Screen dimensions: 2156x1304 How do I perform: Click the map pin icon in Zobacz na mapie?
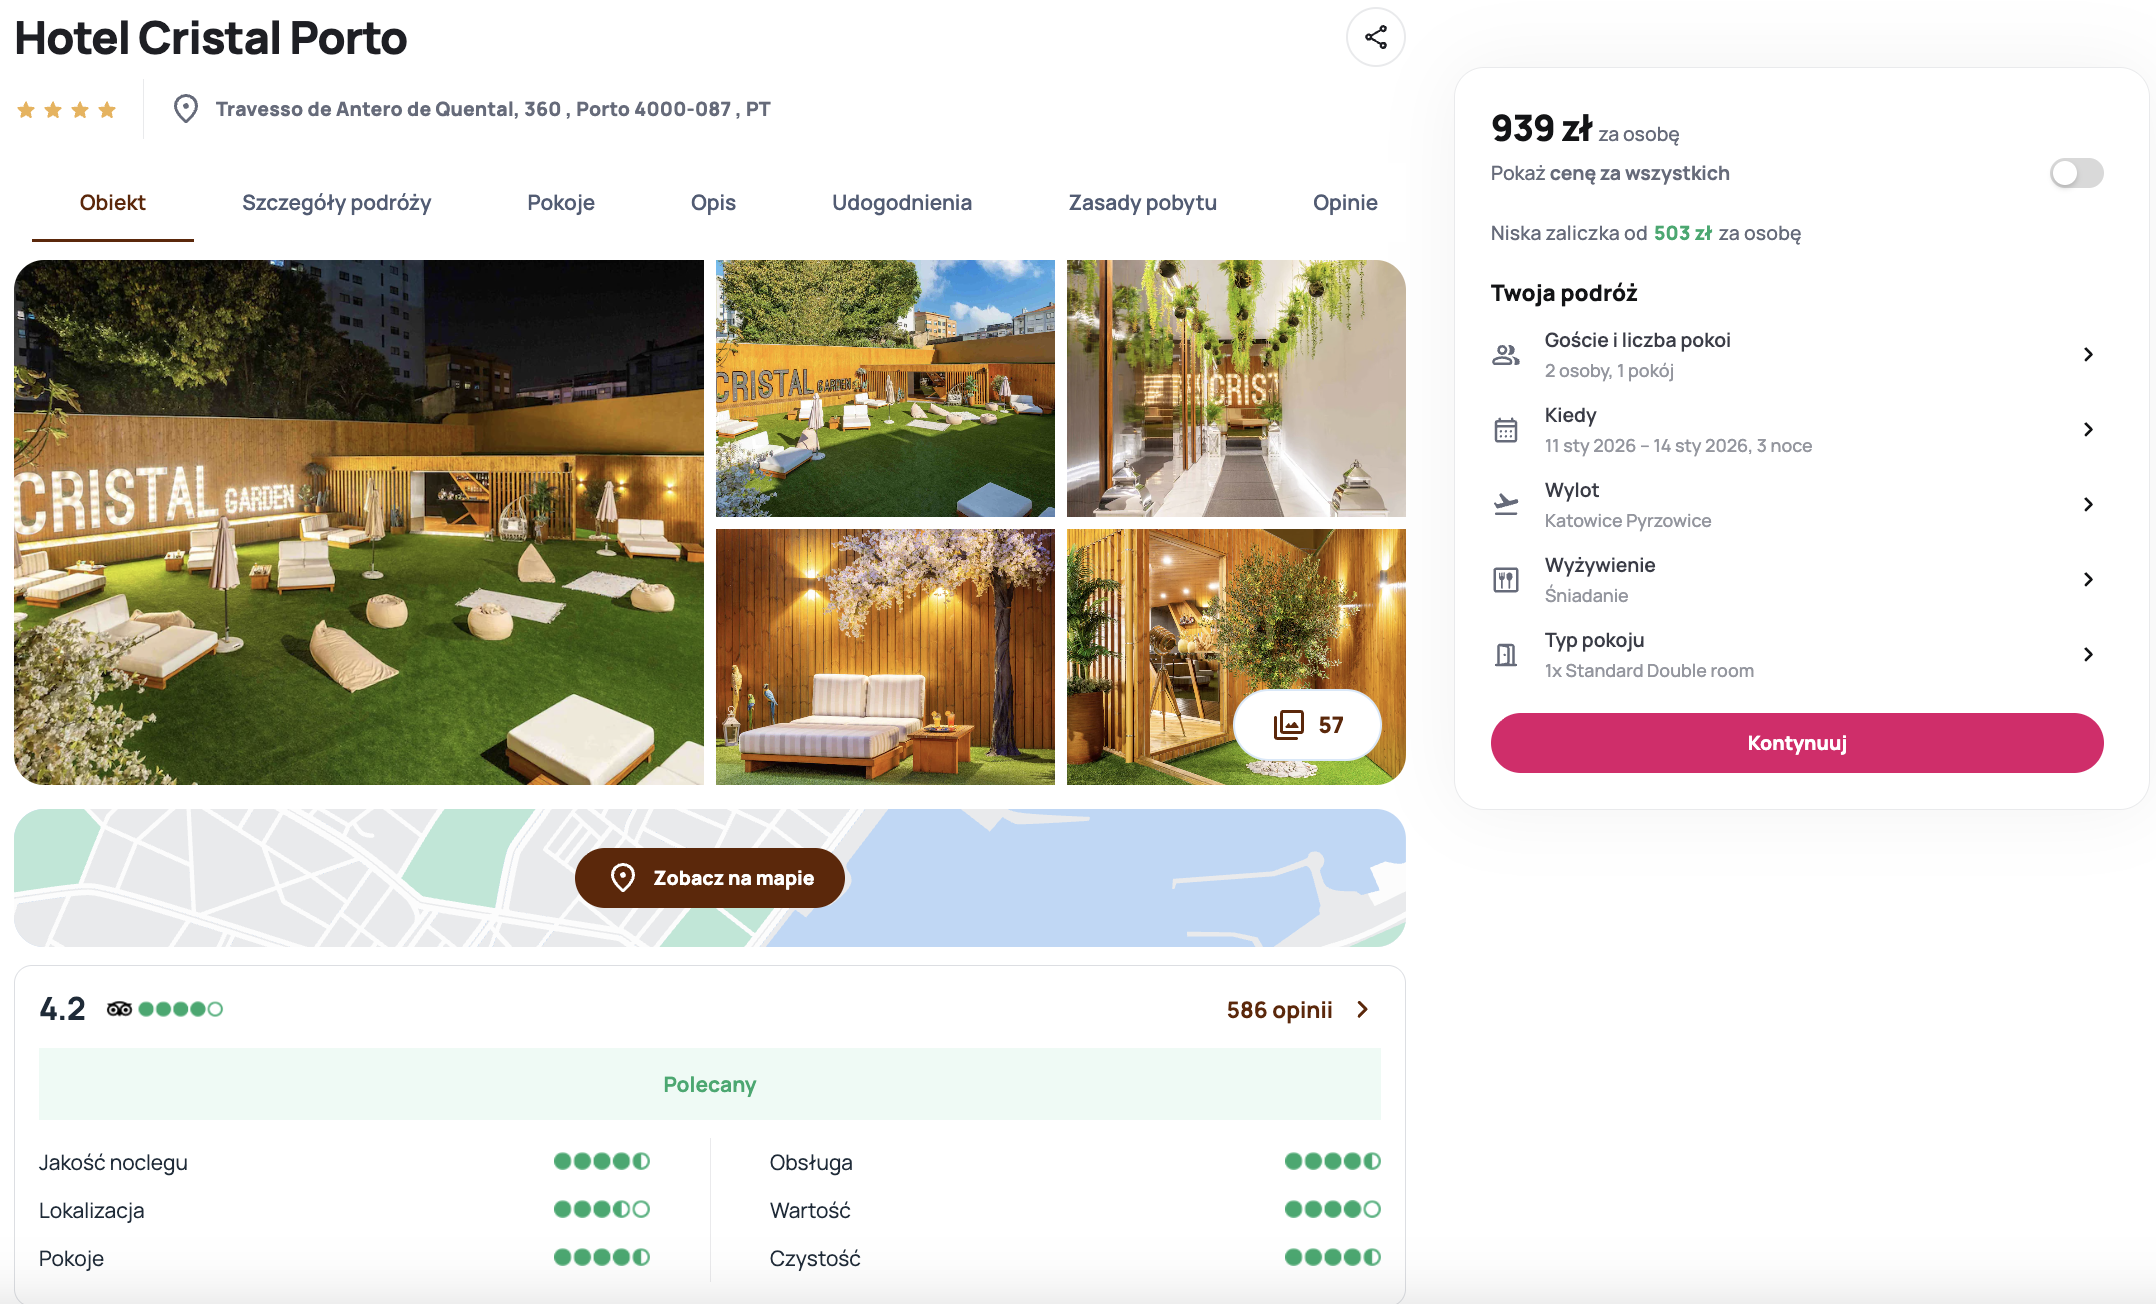tap(623, 878)
